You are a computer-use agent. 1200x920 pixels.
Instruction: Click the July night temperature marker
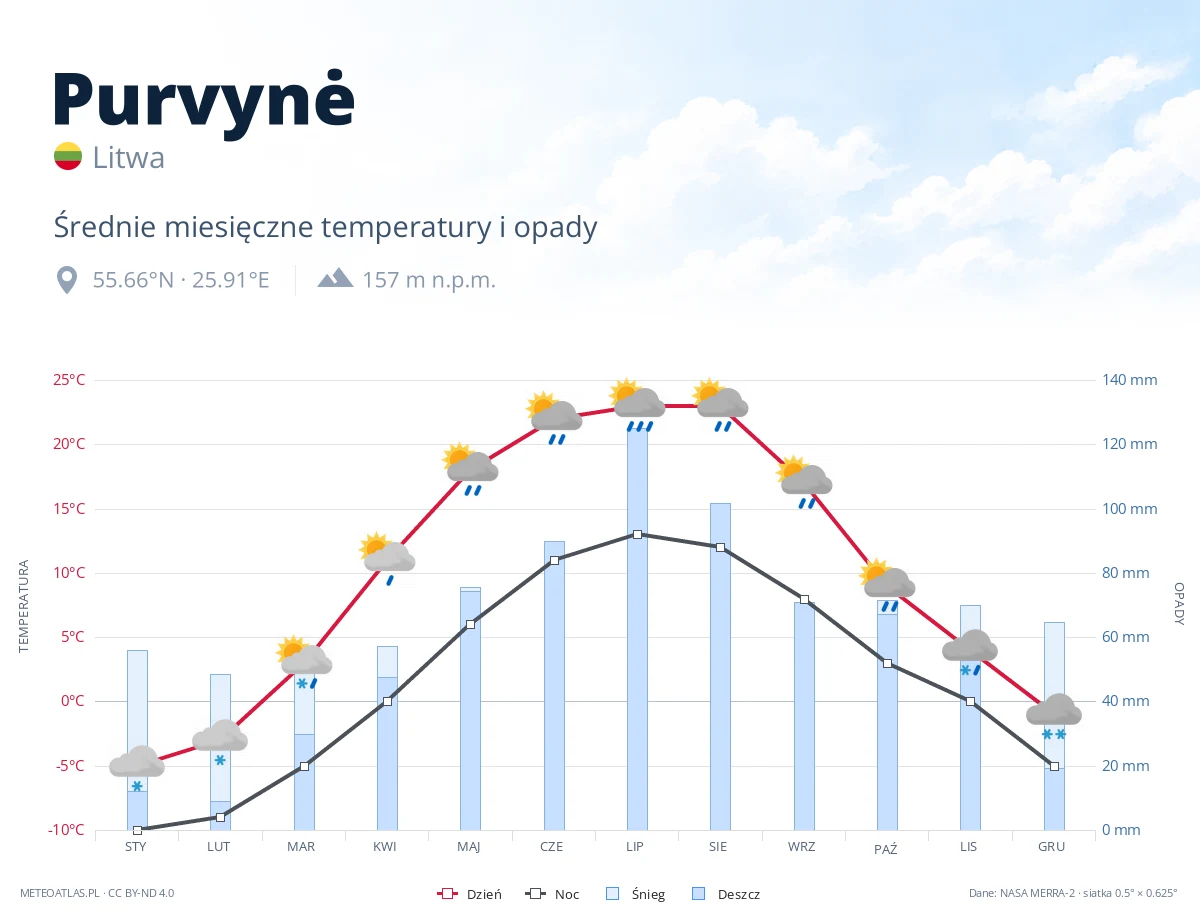pyautogui.click(x=637, y=534)
